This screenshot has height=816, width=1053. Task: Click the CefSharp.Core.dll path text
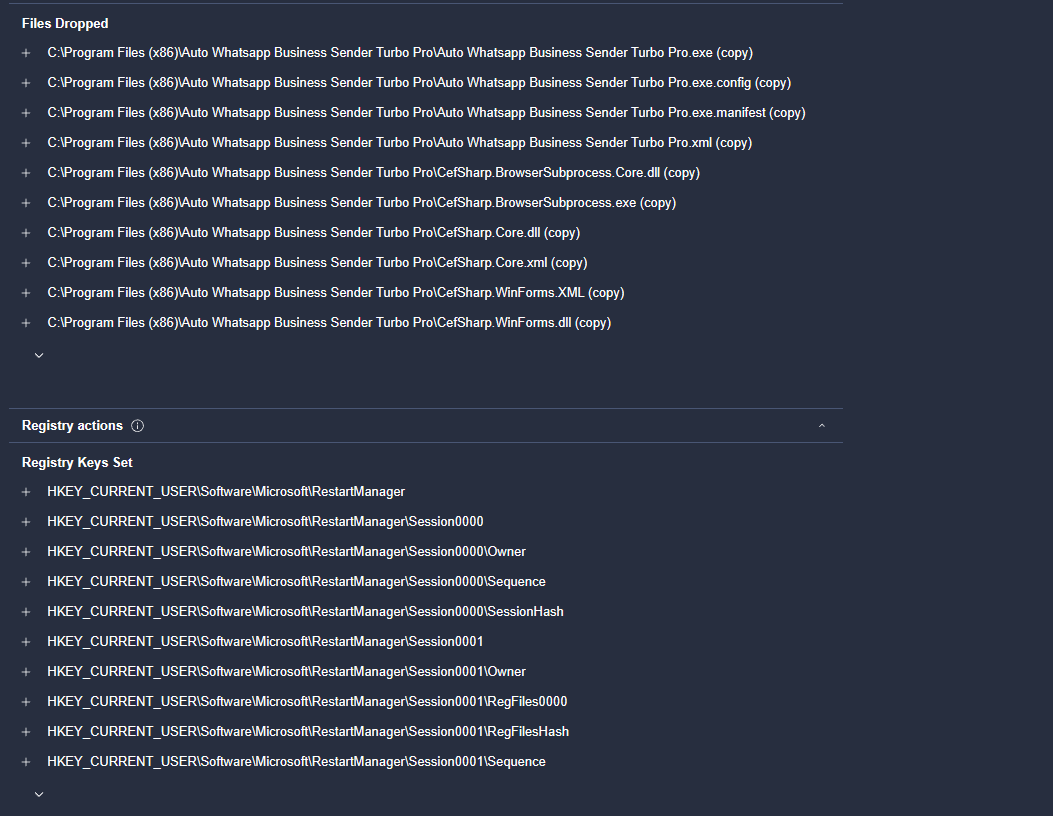pos(314,233)
